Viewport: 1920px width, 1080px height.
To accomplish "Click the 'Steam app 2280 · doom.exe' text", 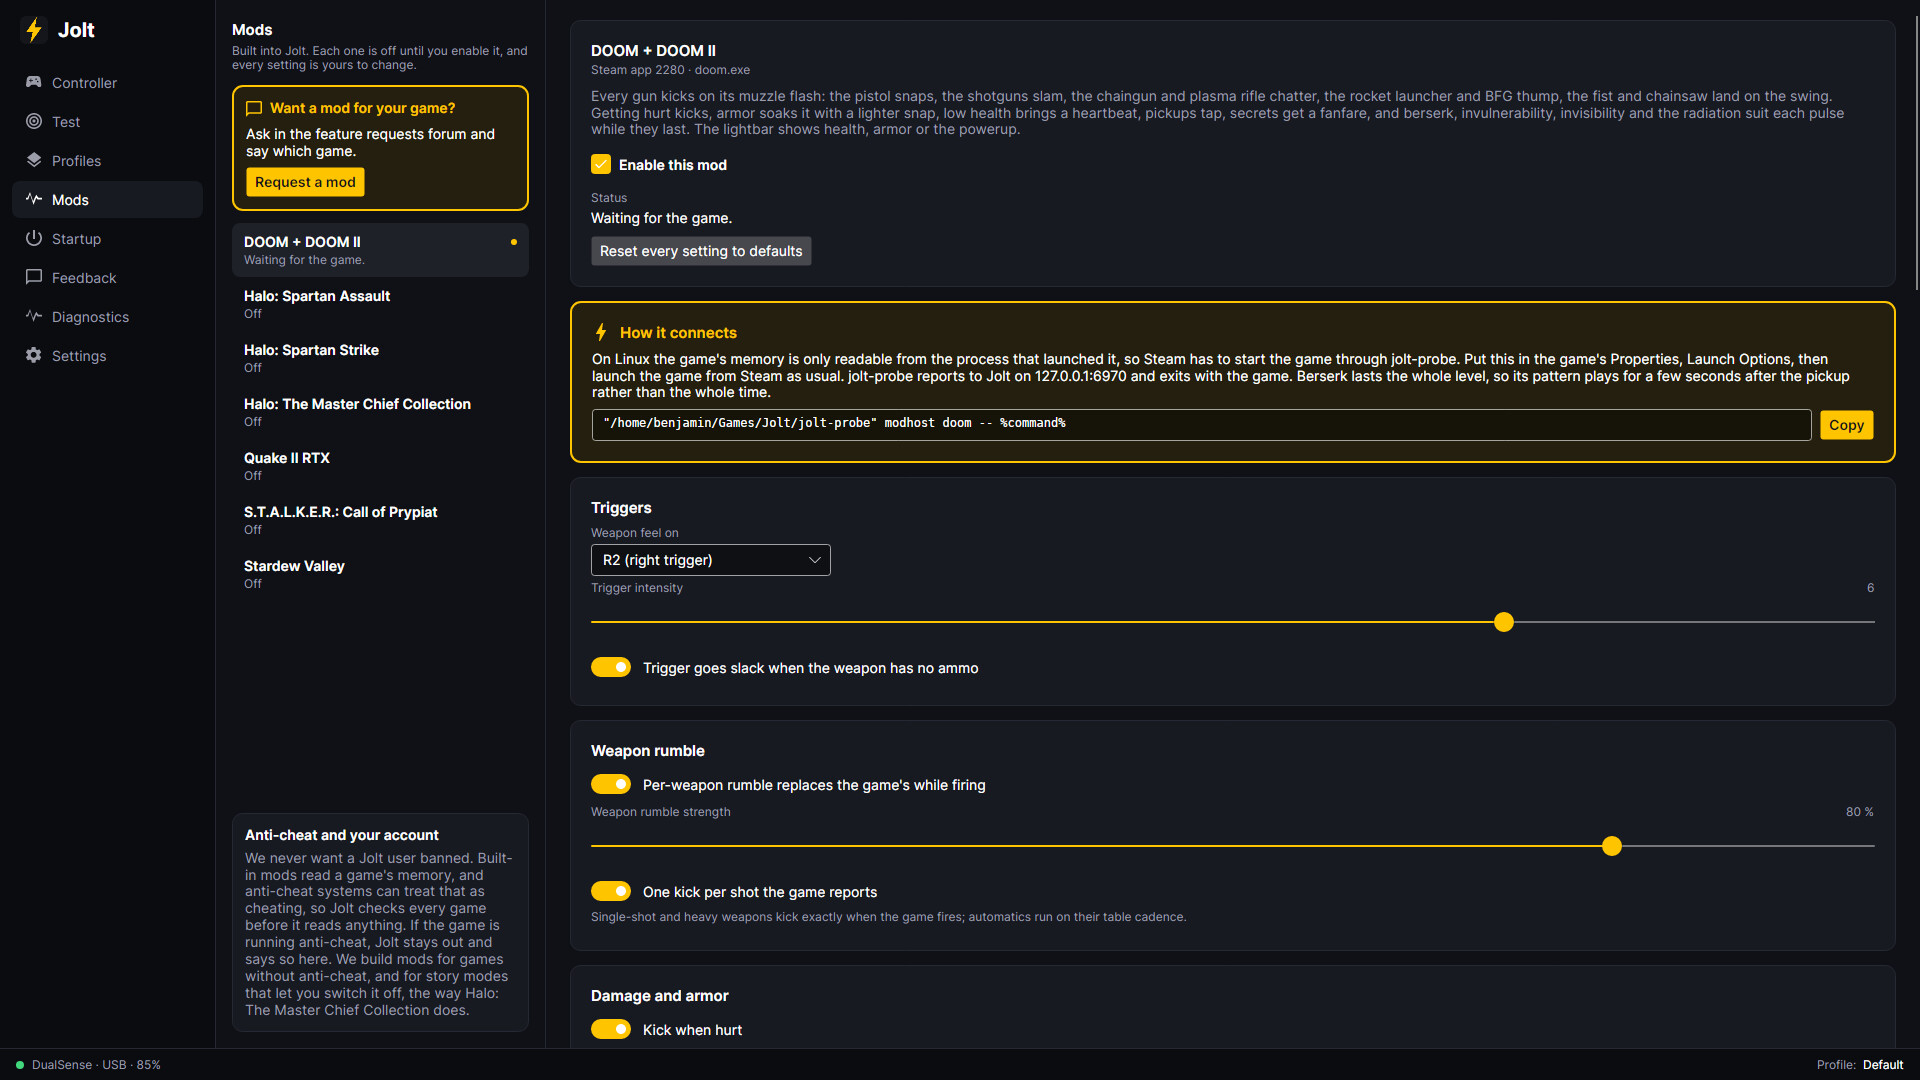I will coord(670,70).
